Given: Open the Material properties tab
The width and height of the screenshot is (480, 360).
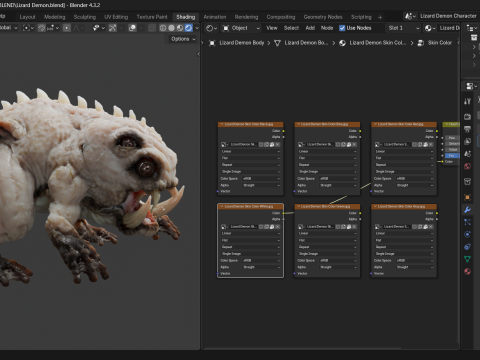Looking at the screenshot, I should [x=467, y=271].
